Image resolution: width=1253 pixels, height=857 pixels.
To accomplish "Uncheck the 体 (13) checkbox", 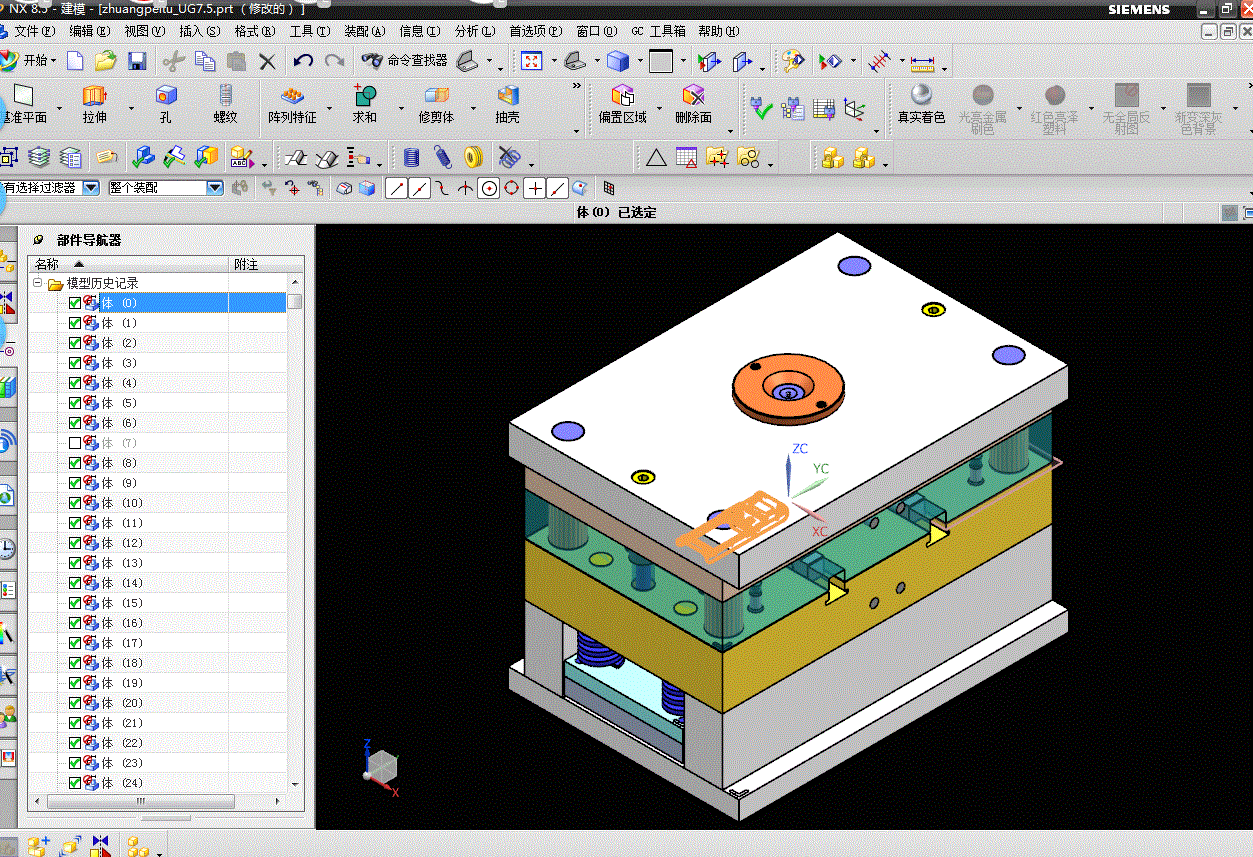I will point(75,562).
